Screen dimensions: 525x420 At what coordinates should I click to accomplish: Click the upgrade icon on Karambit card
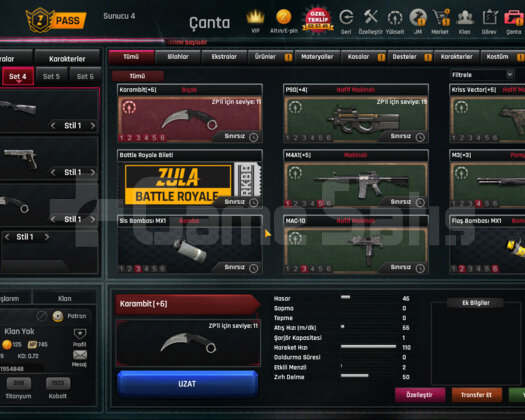click(129, 108)
